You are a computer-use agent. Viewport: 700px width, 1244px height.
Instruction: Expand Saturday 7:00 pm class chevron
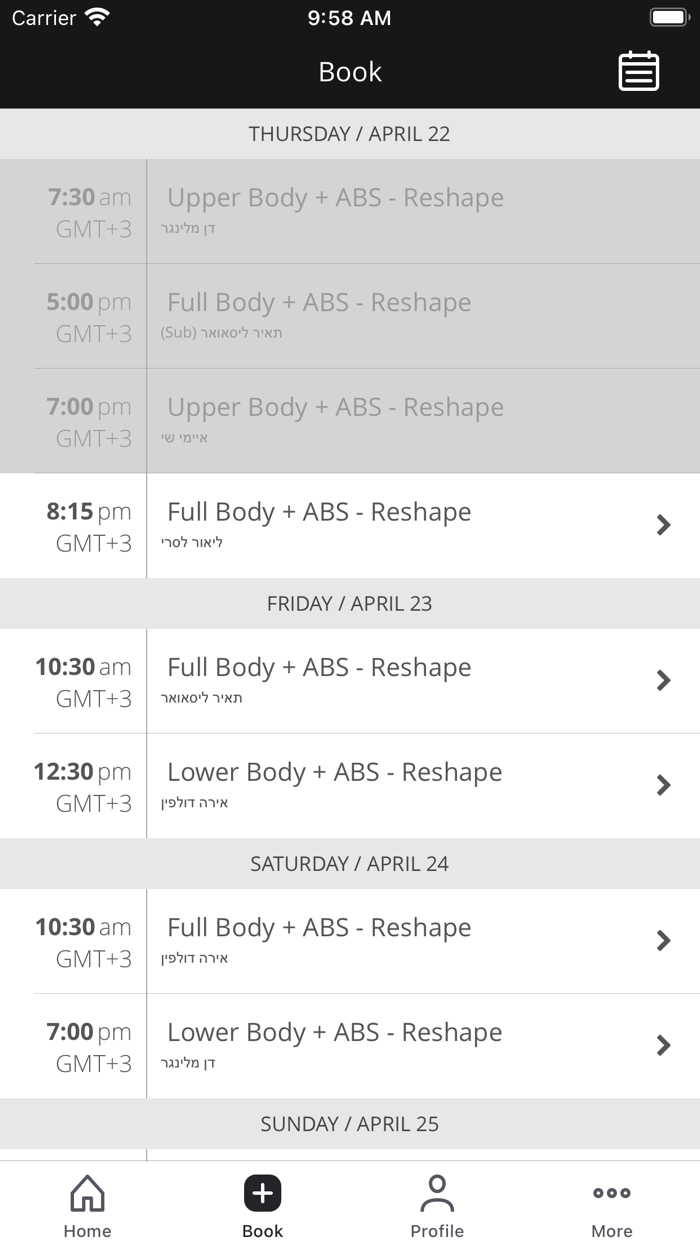(663, 1045)
